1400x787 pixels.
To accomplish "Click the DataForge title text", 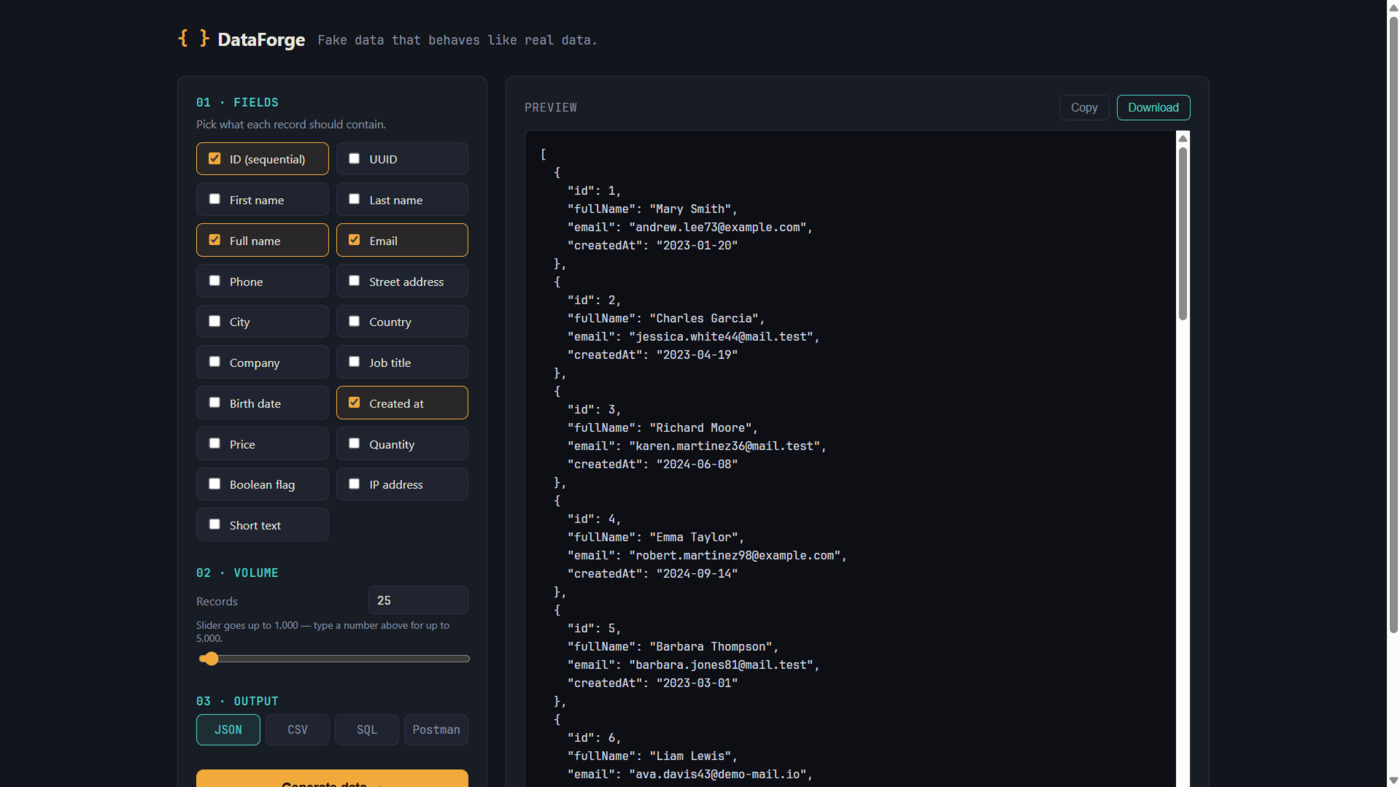I will pos(261,39).
